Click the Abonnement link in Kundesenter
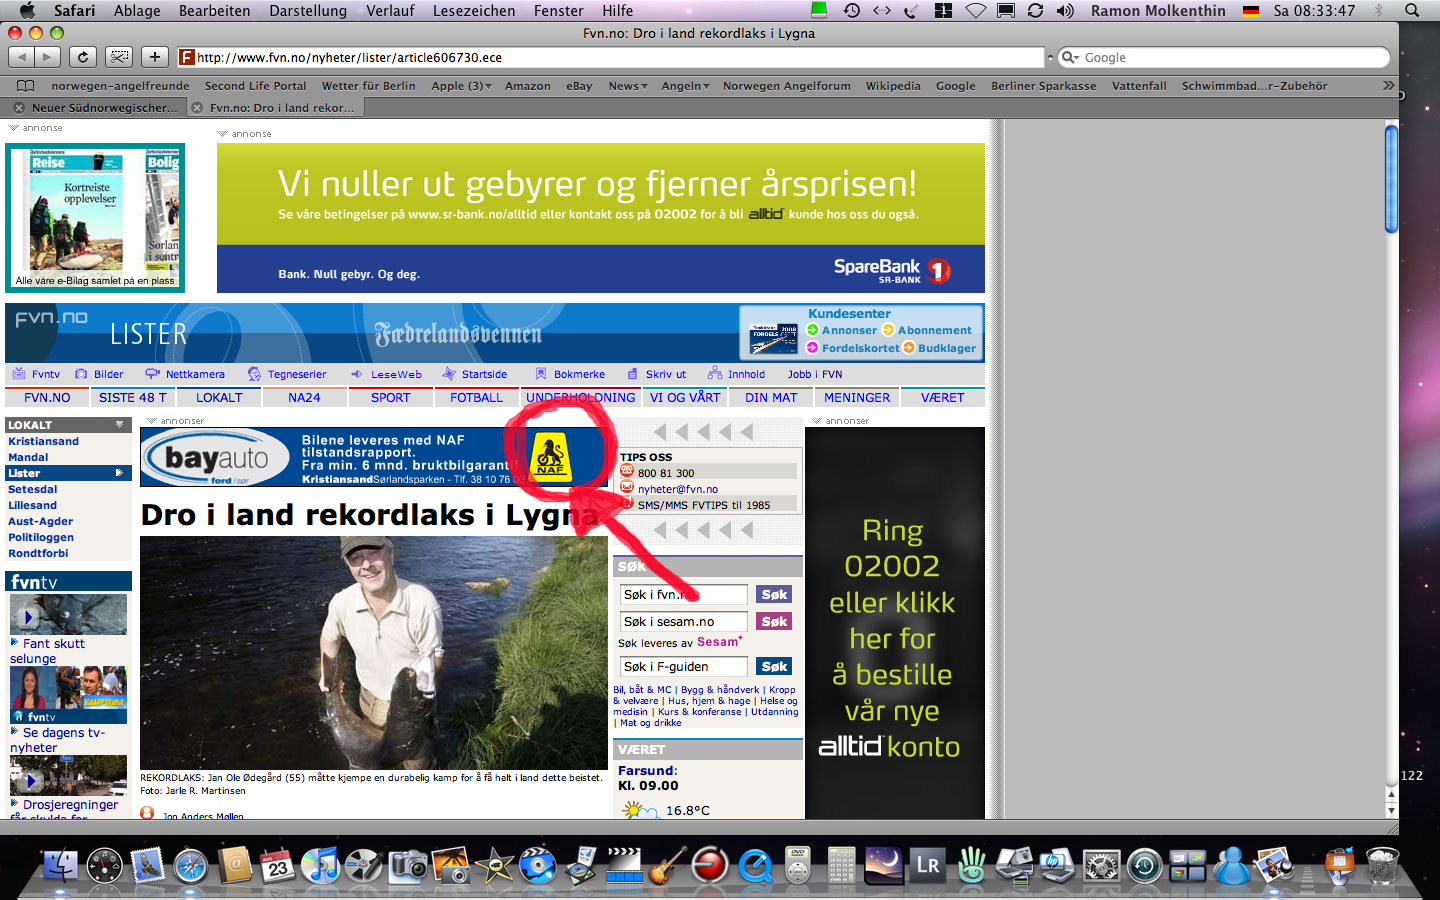 click(934, 331)
